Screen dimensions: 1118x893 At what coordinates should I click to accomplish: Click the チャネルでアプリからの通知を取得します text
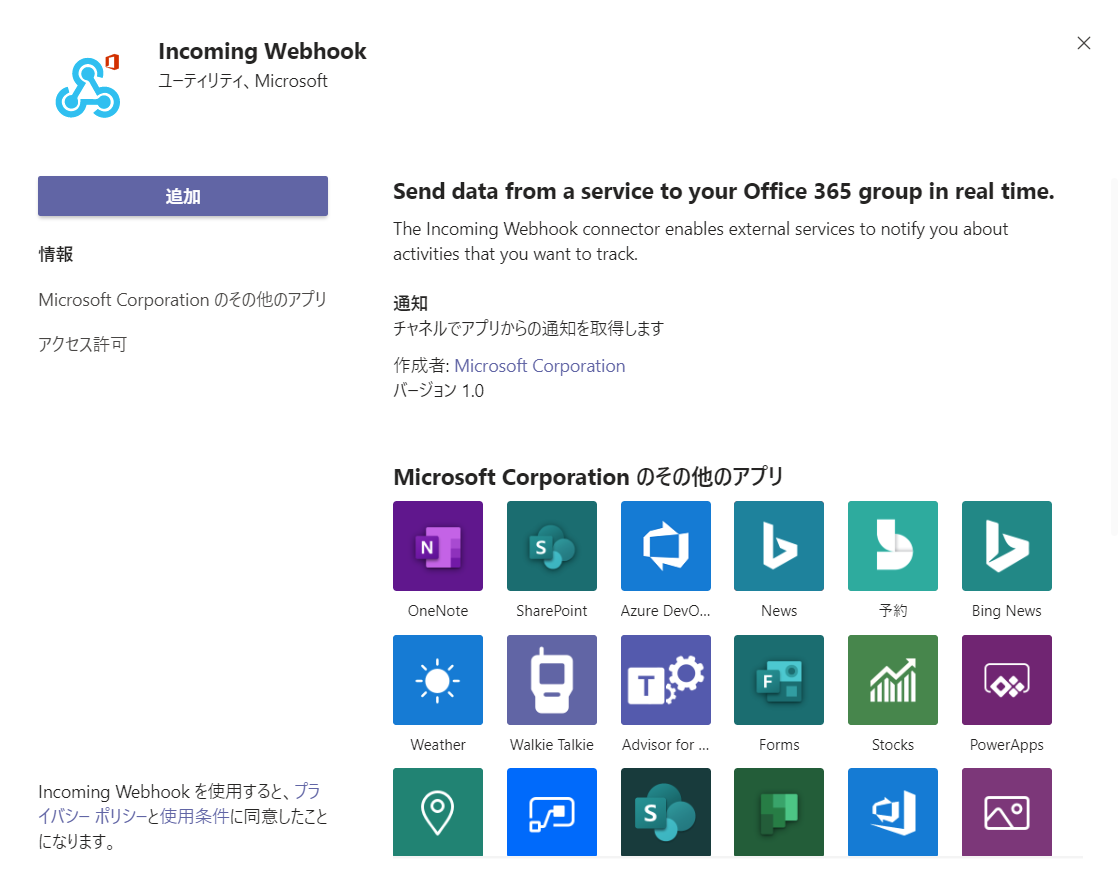pyautogui.click(x=528, y=328)
